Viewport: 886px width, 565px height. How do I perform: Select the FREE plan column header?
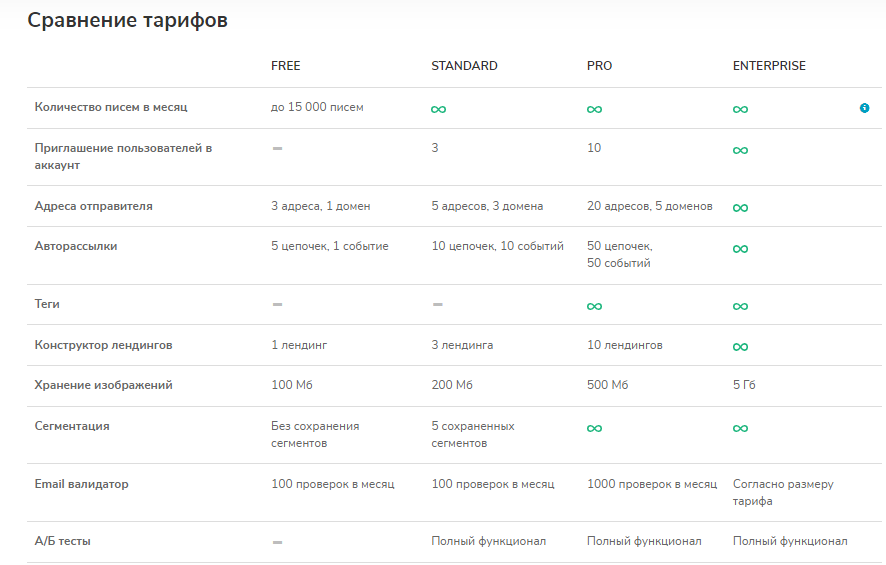(285, 66)
